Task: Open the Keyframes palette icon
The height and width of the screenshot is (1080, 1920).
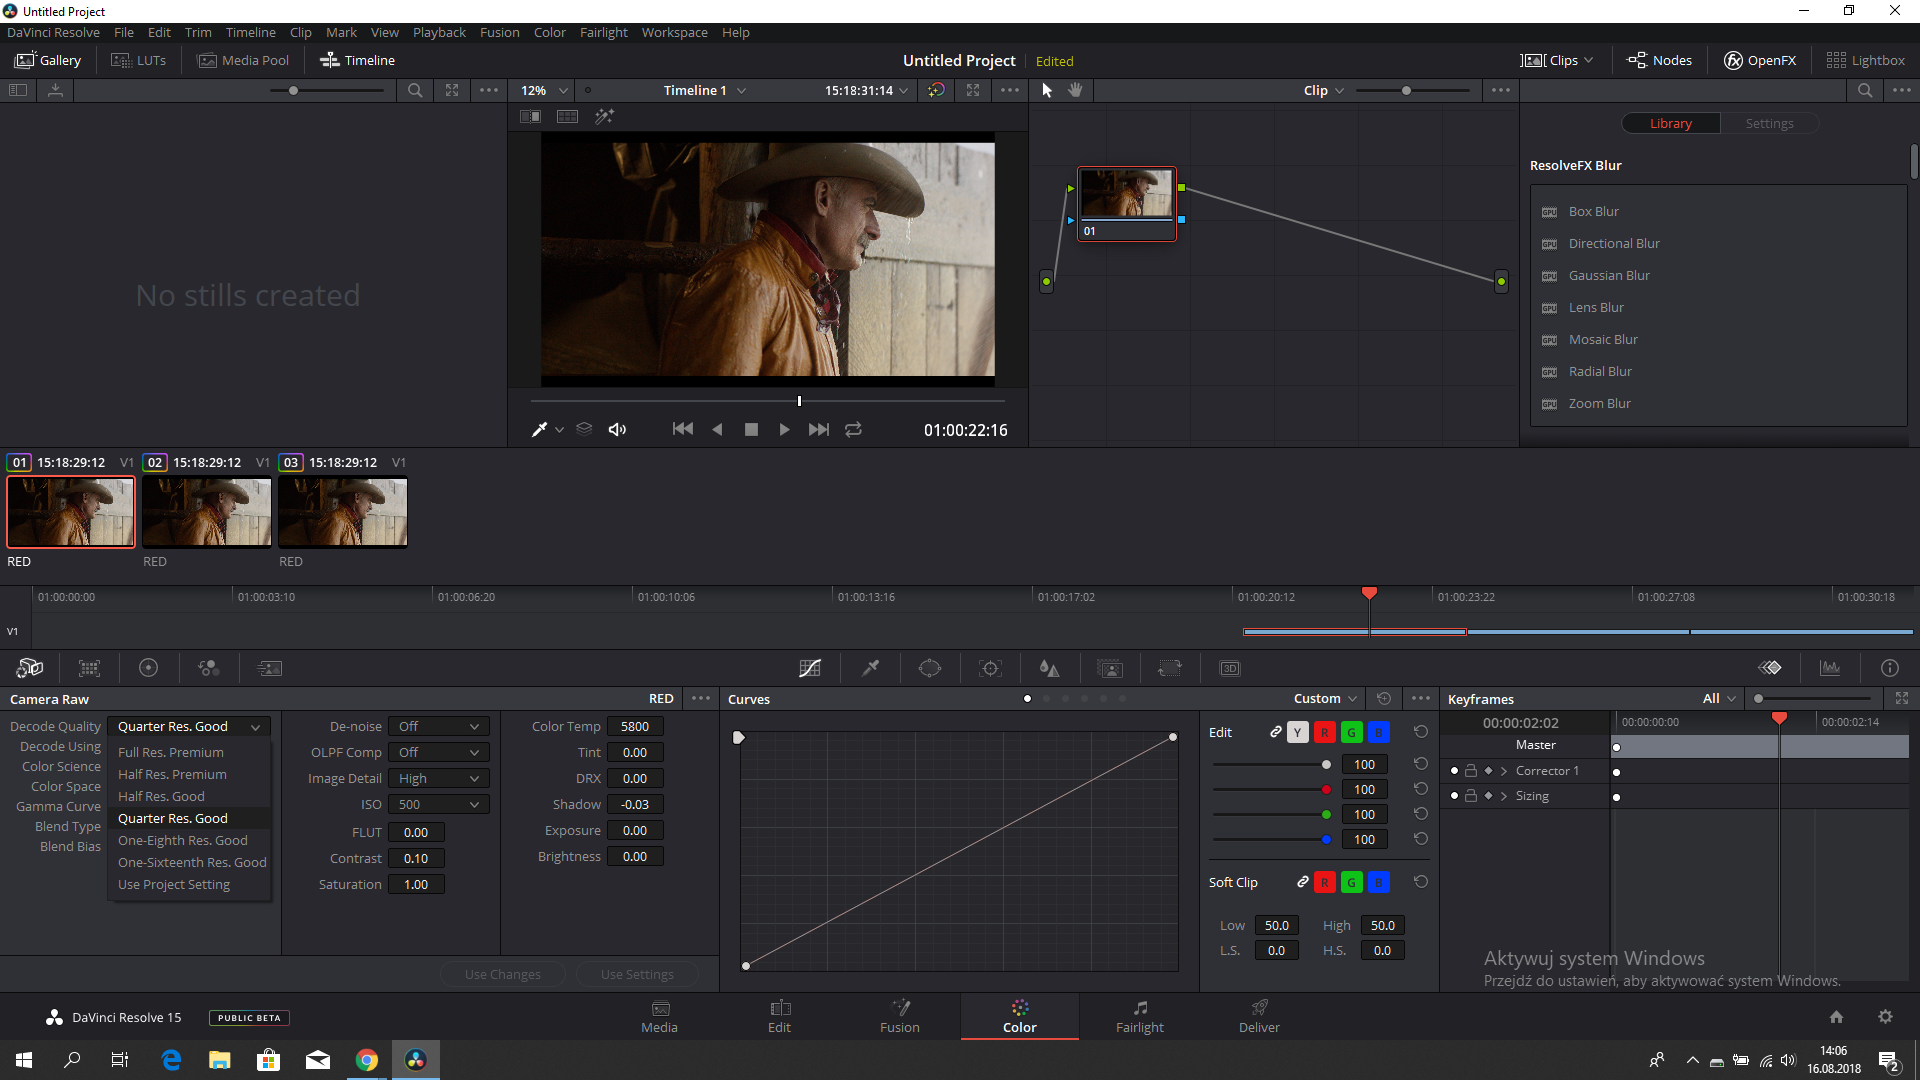Action: pyautogui.click(x=1770, y=668)
